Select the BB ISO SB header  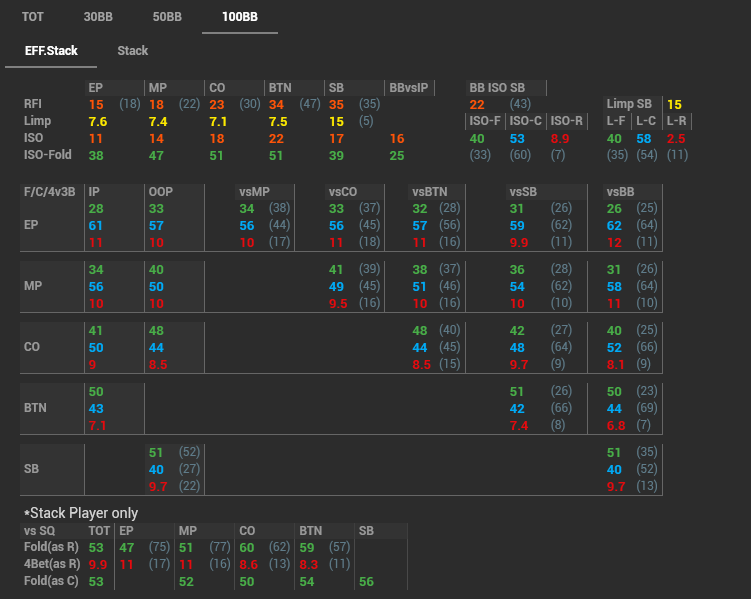[x=497, y=88]
